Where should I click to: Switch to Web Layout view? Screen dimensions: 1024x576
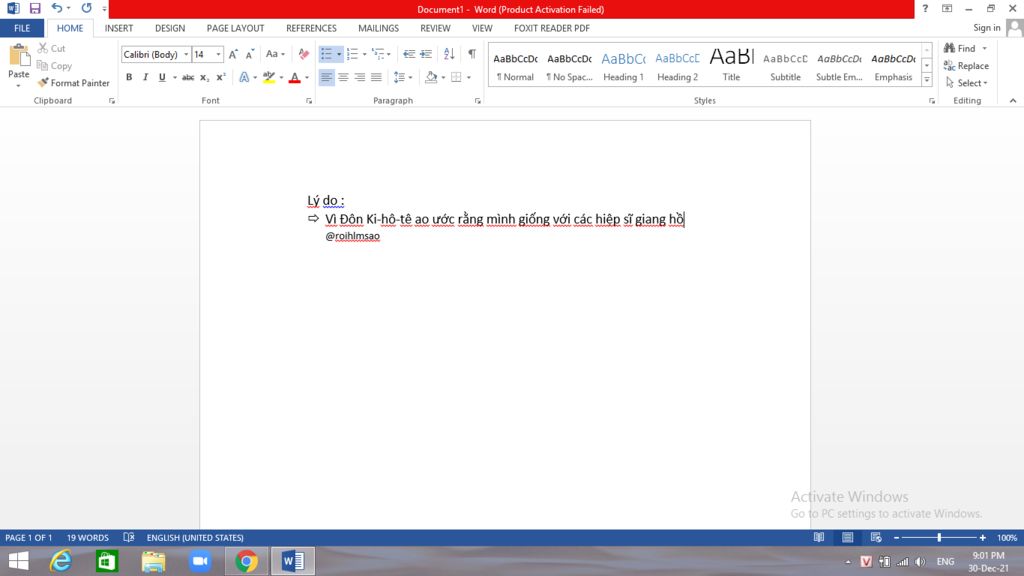pyautogui.click(x=876, y=537)
